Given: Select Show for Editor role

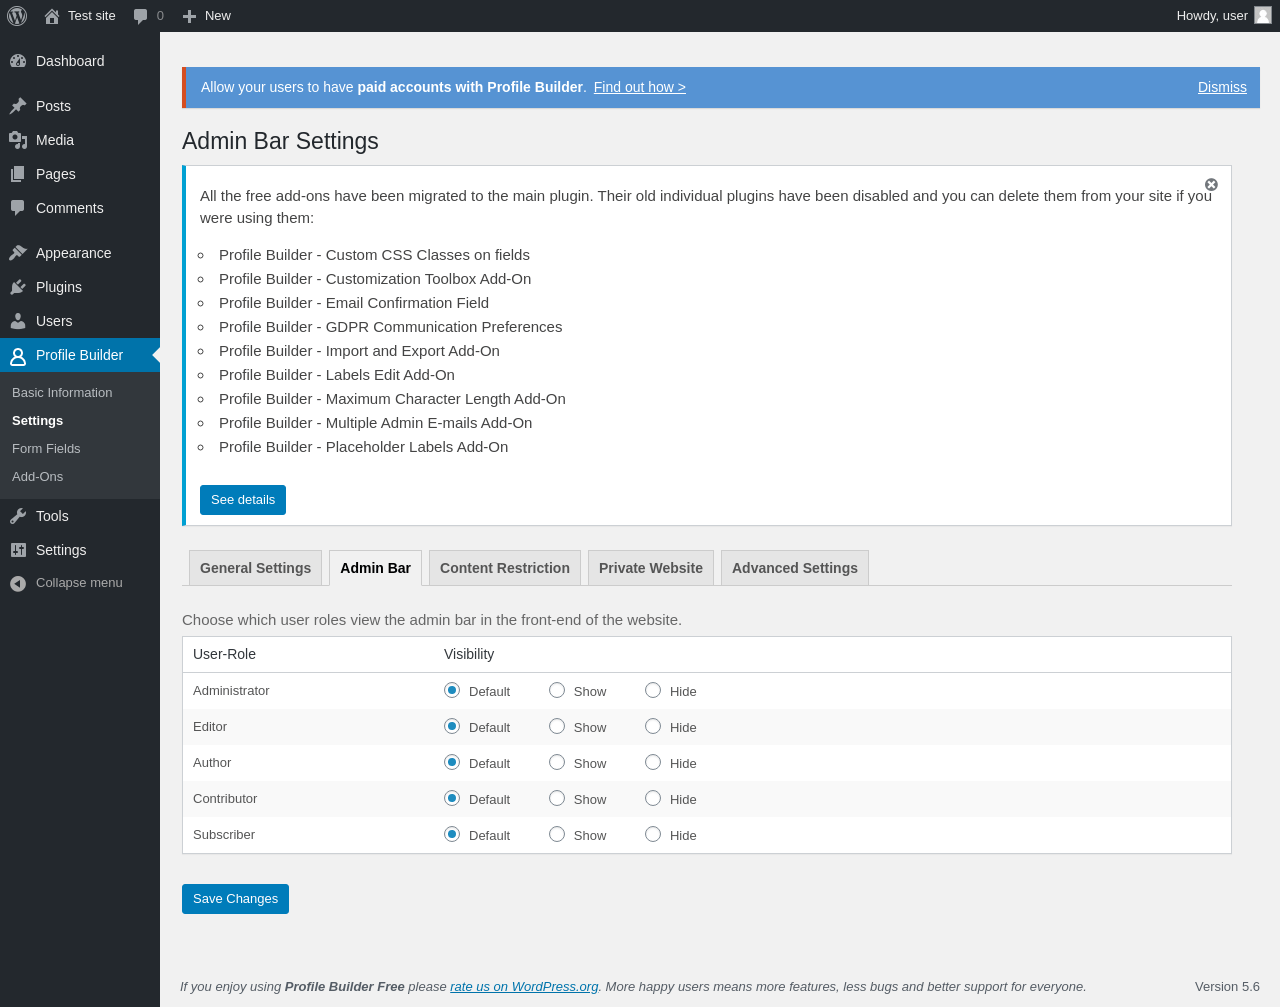Looking at the screenshot, I should pos(557,726).
